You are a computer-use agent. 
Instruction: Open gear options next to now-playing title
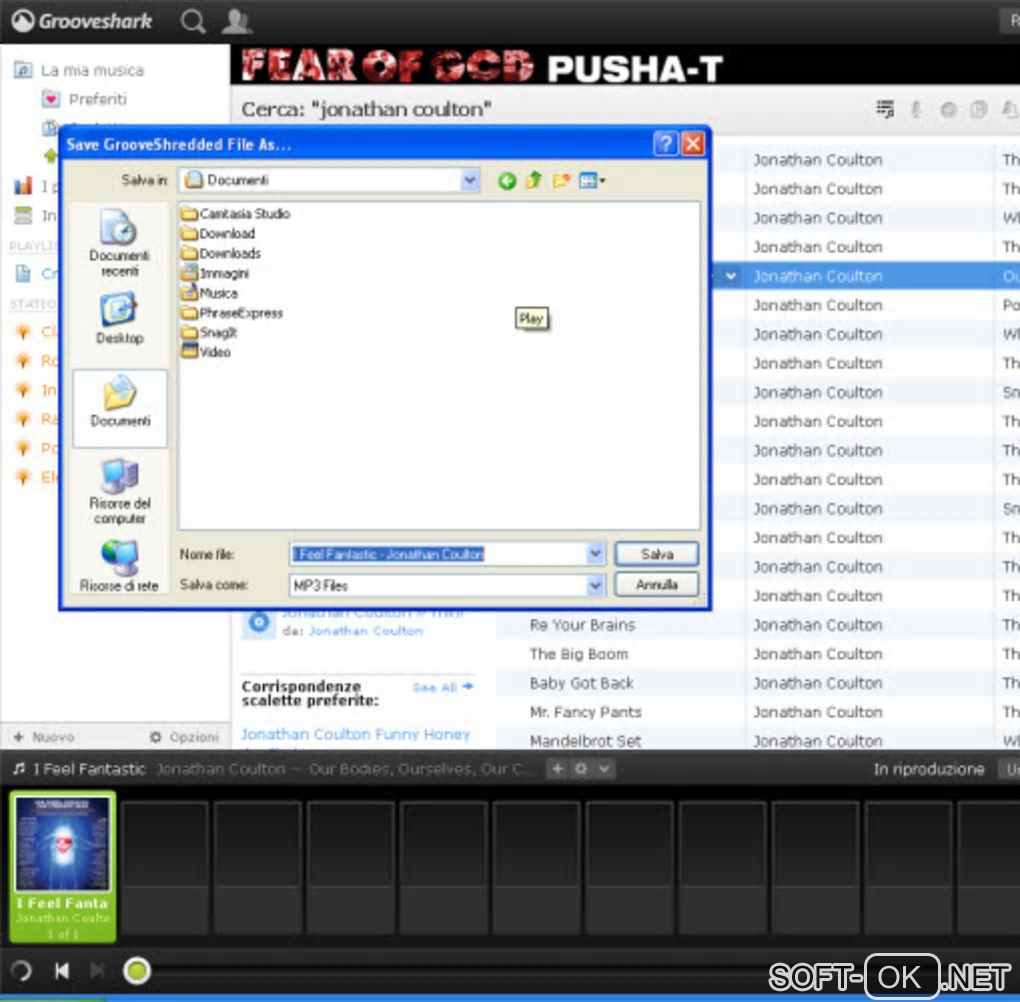[581, 768]
